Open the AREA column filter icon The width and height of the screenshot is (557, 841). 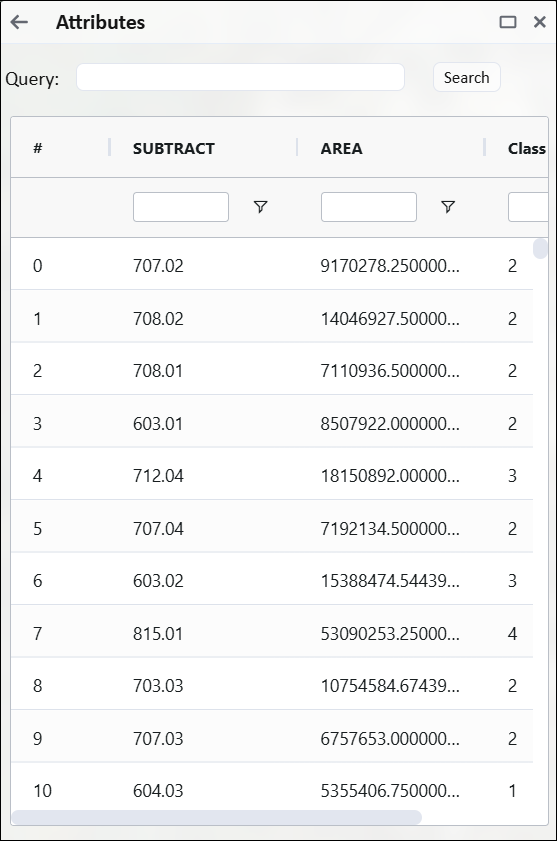[x=448, y=207]
